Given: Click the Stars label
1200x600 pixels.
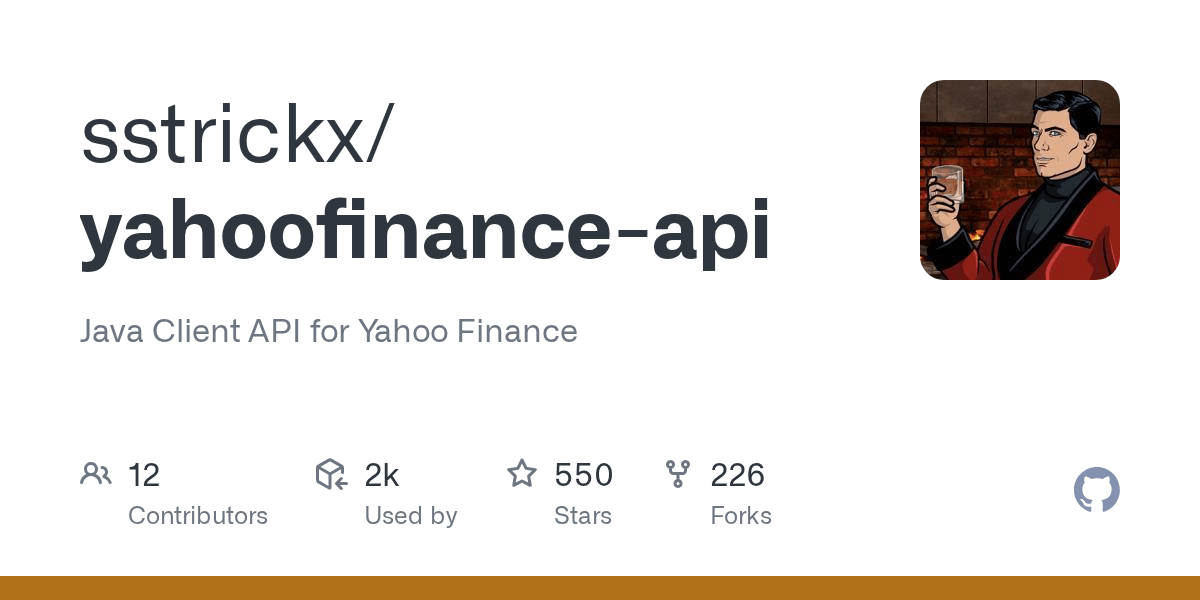Looking at the screenshot, I should (583, 516).
